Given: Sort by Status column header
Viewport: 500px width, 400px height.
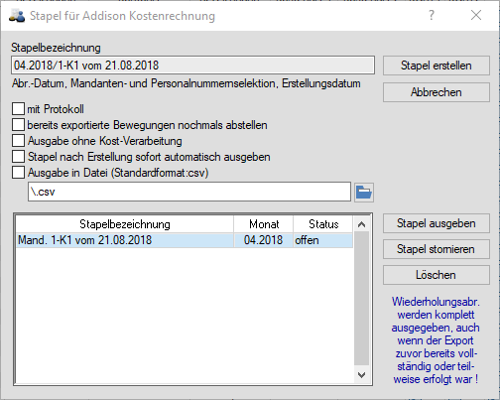Looking at the screenshot, I should tap(323, 224).
